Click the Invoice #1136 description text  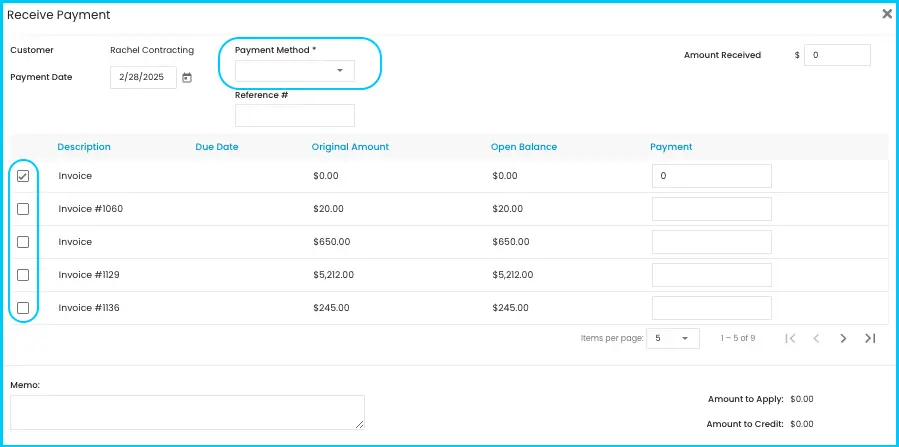tap(89, 308)
